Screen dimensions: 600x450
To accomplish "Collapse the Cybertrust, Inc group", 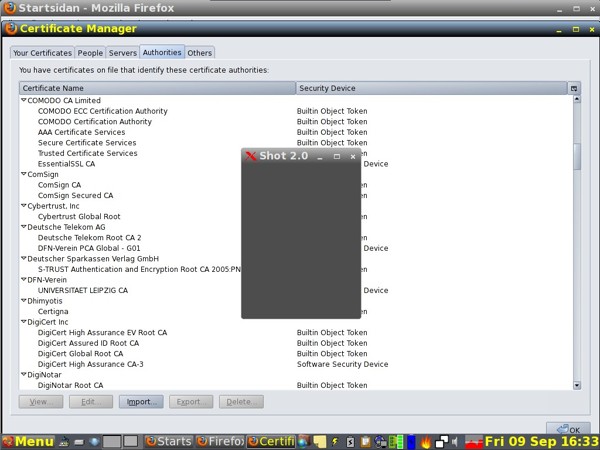I will [24, 205].
